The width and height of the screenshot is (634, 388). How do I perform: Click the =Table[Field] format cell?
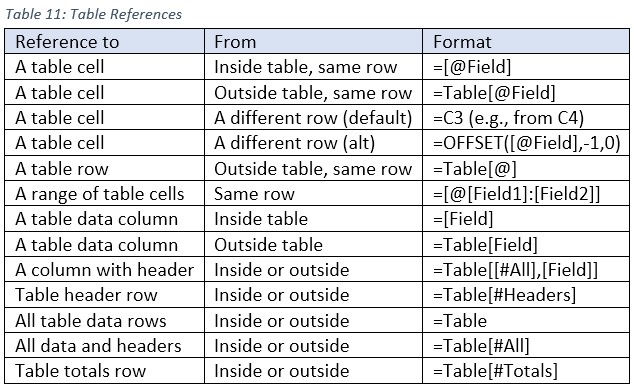coord(526,245)
